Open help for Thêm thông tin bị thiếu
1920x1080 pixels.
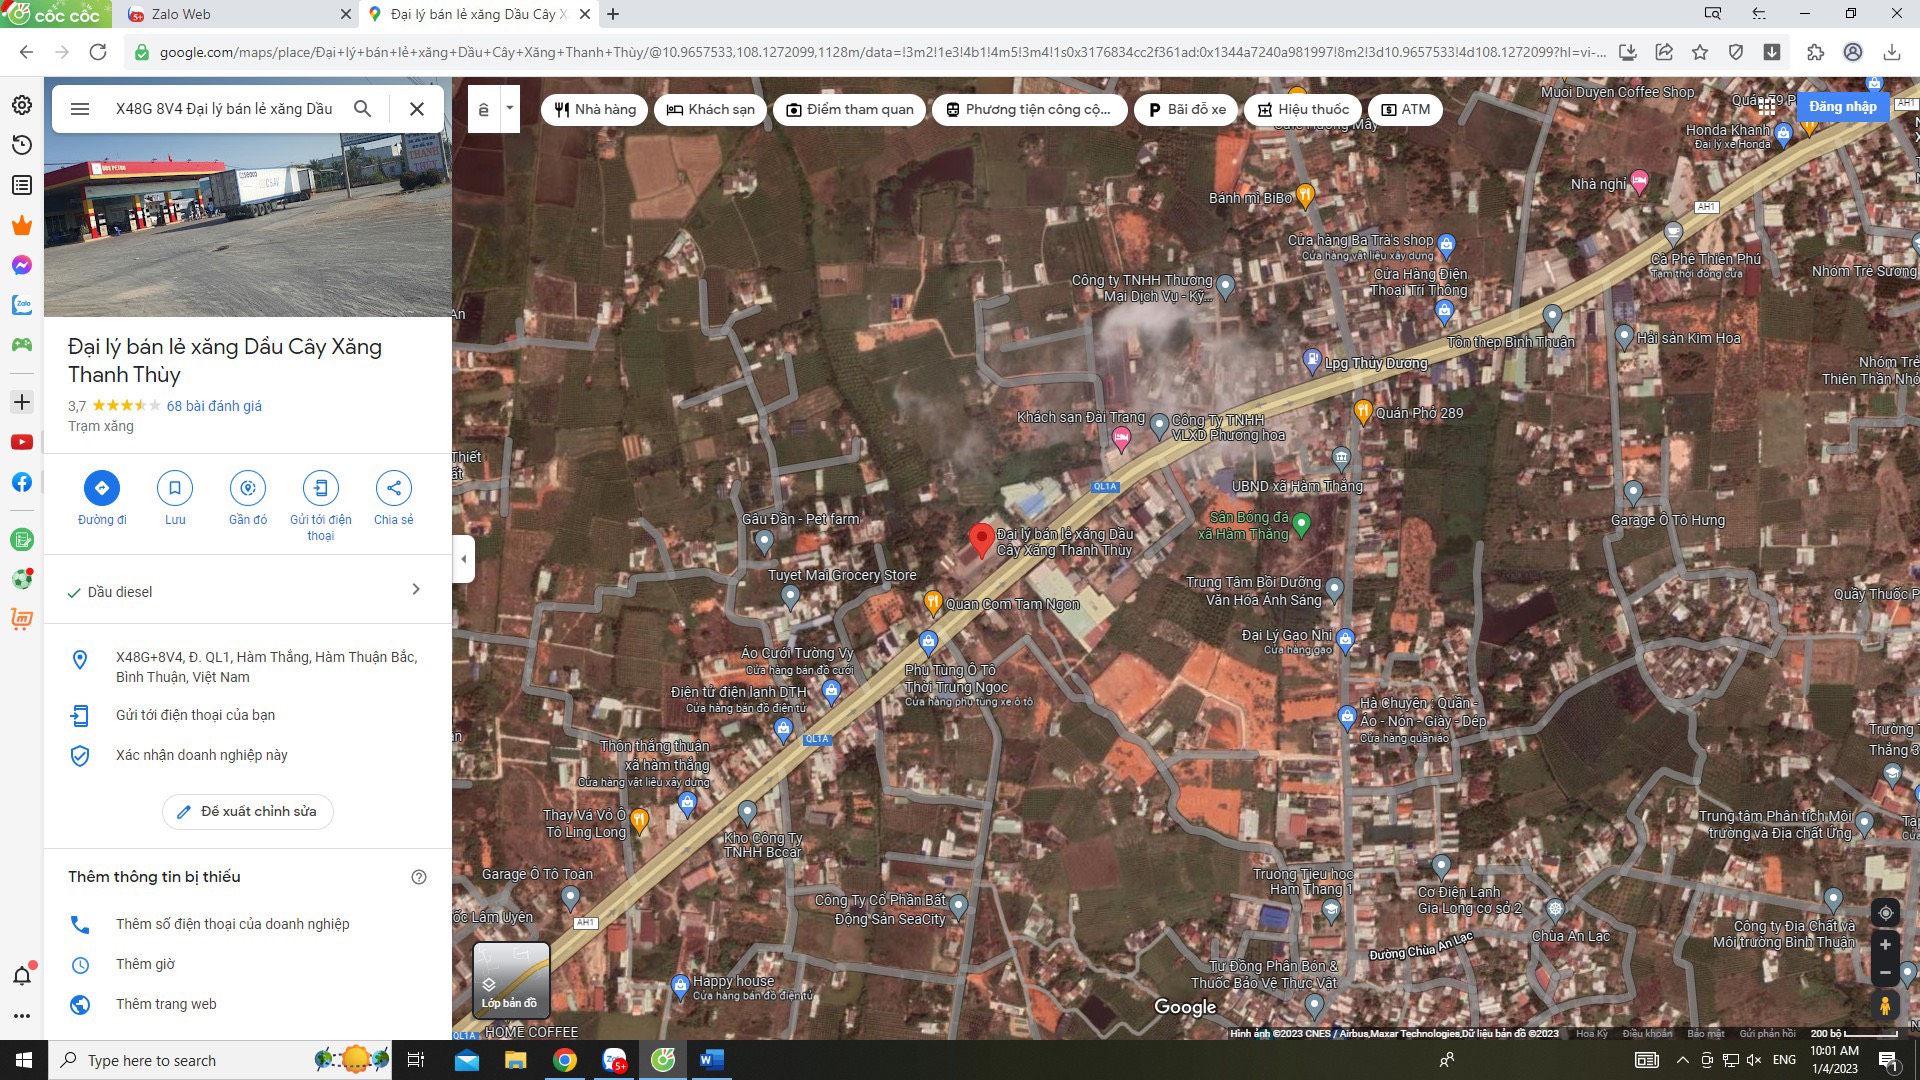[419, 877]
